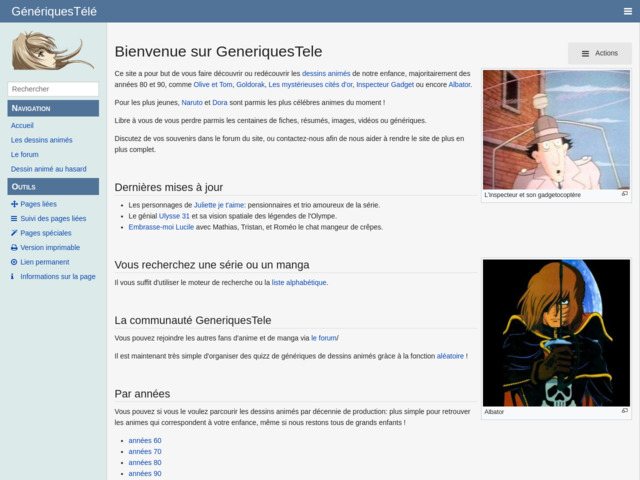The height and width of the screenshot is (480, 640).
Task: Collapse the Outils sidebar section
Action: coord(53,187)
